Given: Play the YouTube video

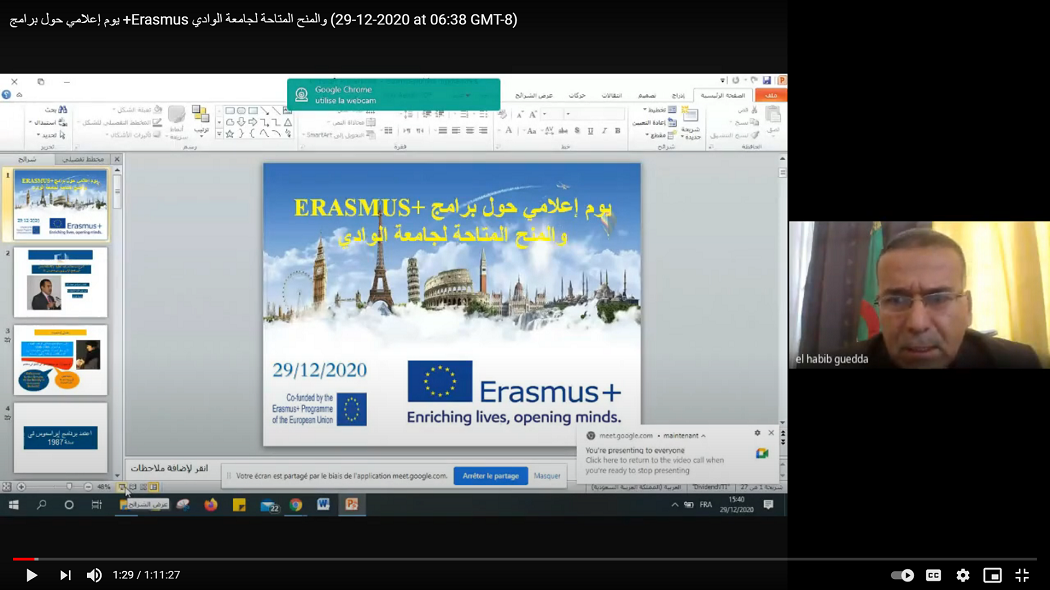Looking at the screenshot, I should [x=31, y=575].
